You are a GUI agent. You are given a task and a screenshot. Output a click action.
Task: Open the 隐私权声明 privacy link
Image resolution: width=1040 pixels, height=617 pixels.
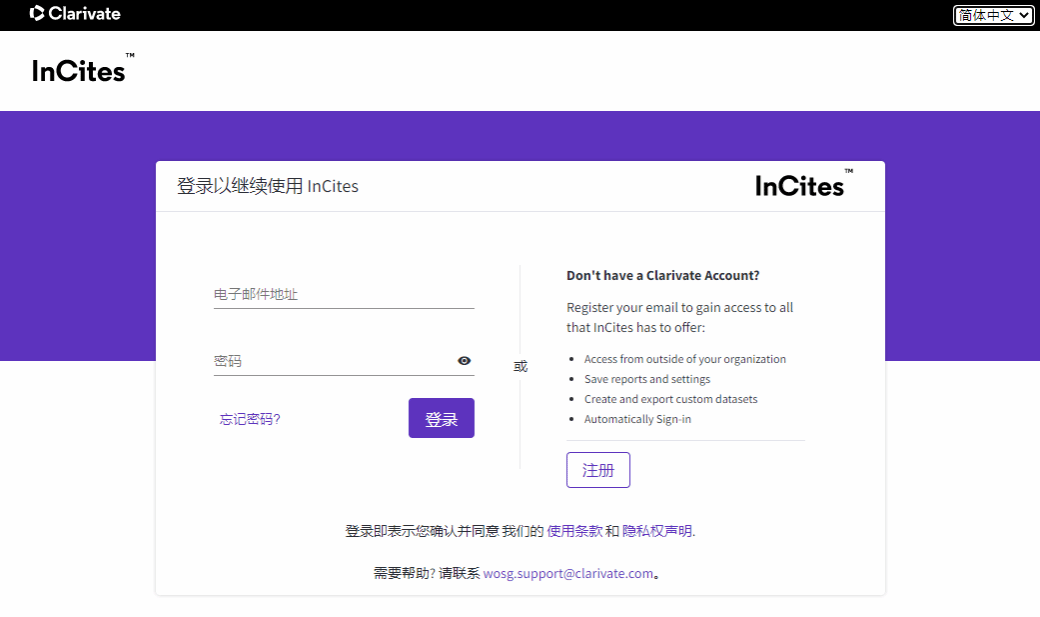pyautogui.click(x=657, y=531)
